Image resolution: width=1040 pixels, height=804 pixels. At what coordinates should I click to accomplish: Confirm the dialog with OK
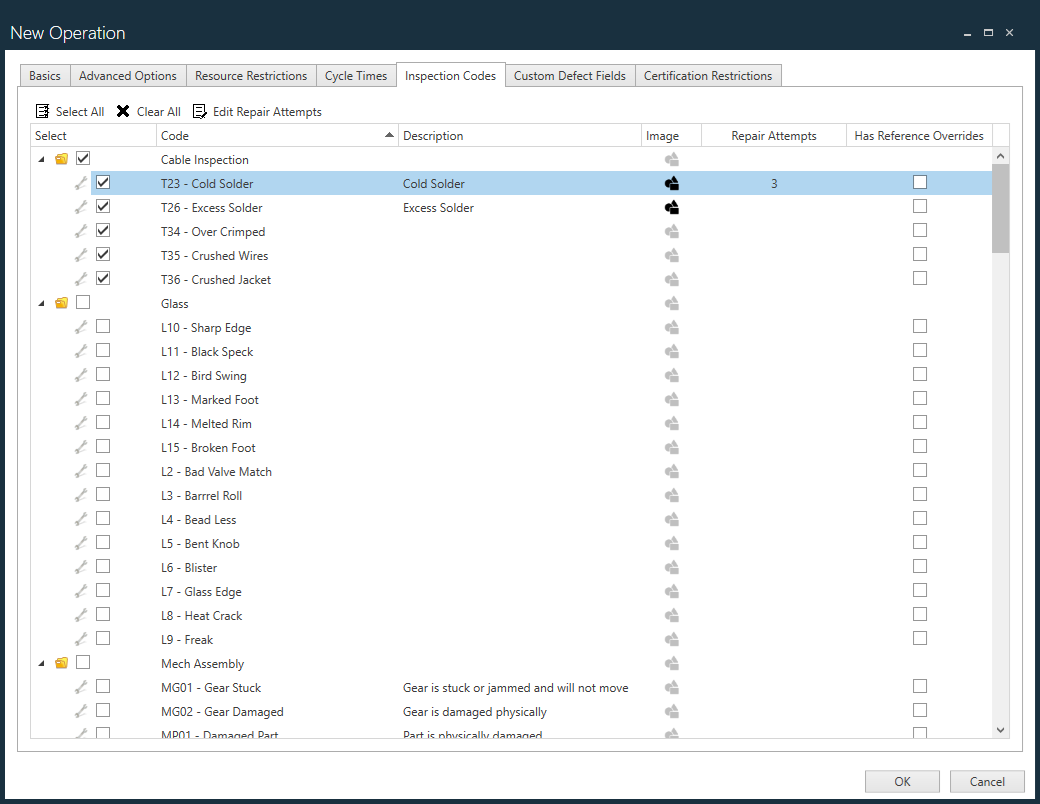(901, 781)
